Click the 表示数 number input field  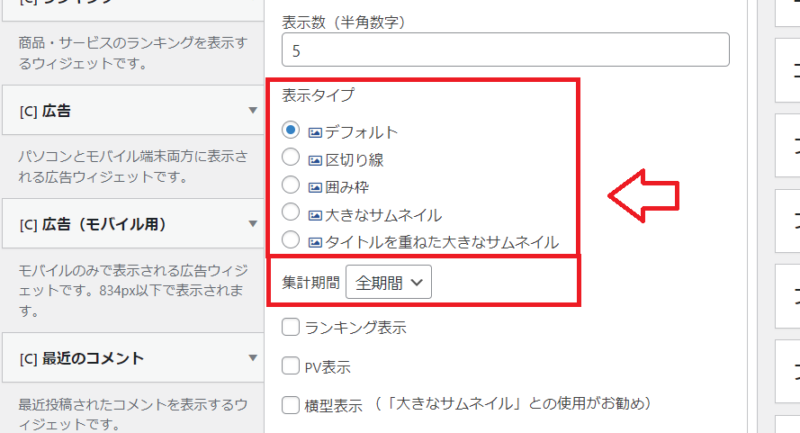[506, 50]
